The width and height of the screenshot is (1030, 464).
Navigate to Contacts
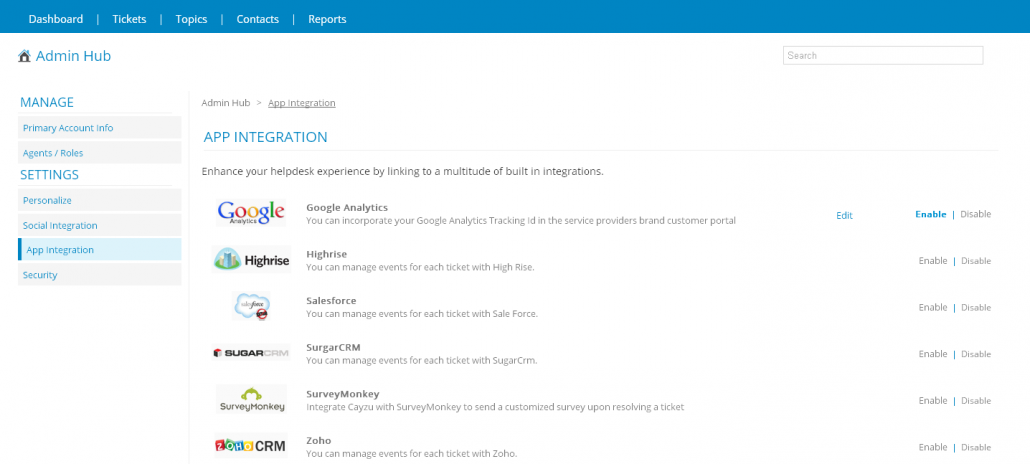click(x=258, y=19)
